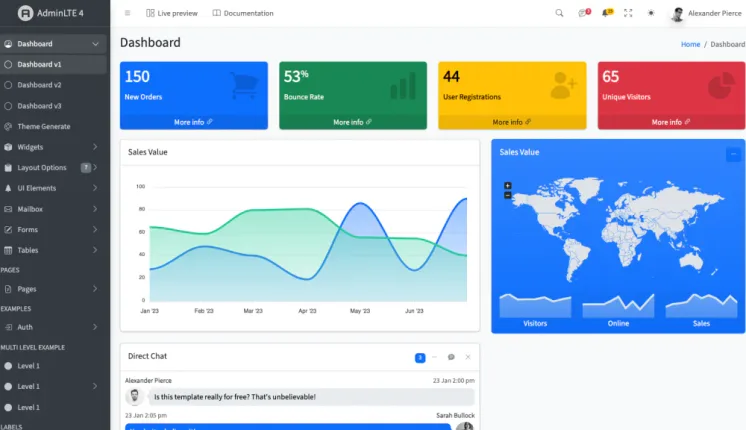Click the Widgets box icon

[8, 147]
